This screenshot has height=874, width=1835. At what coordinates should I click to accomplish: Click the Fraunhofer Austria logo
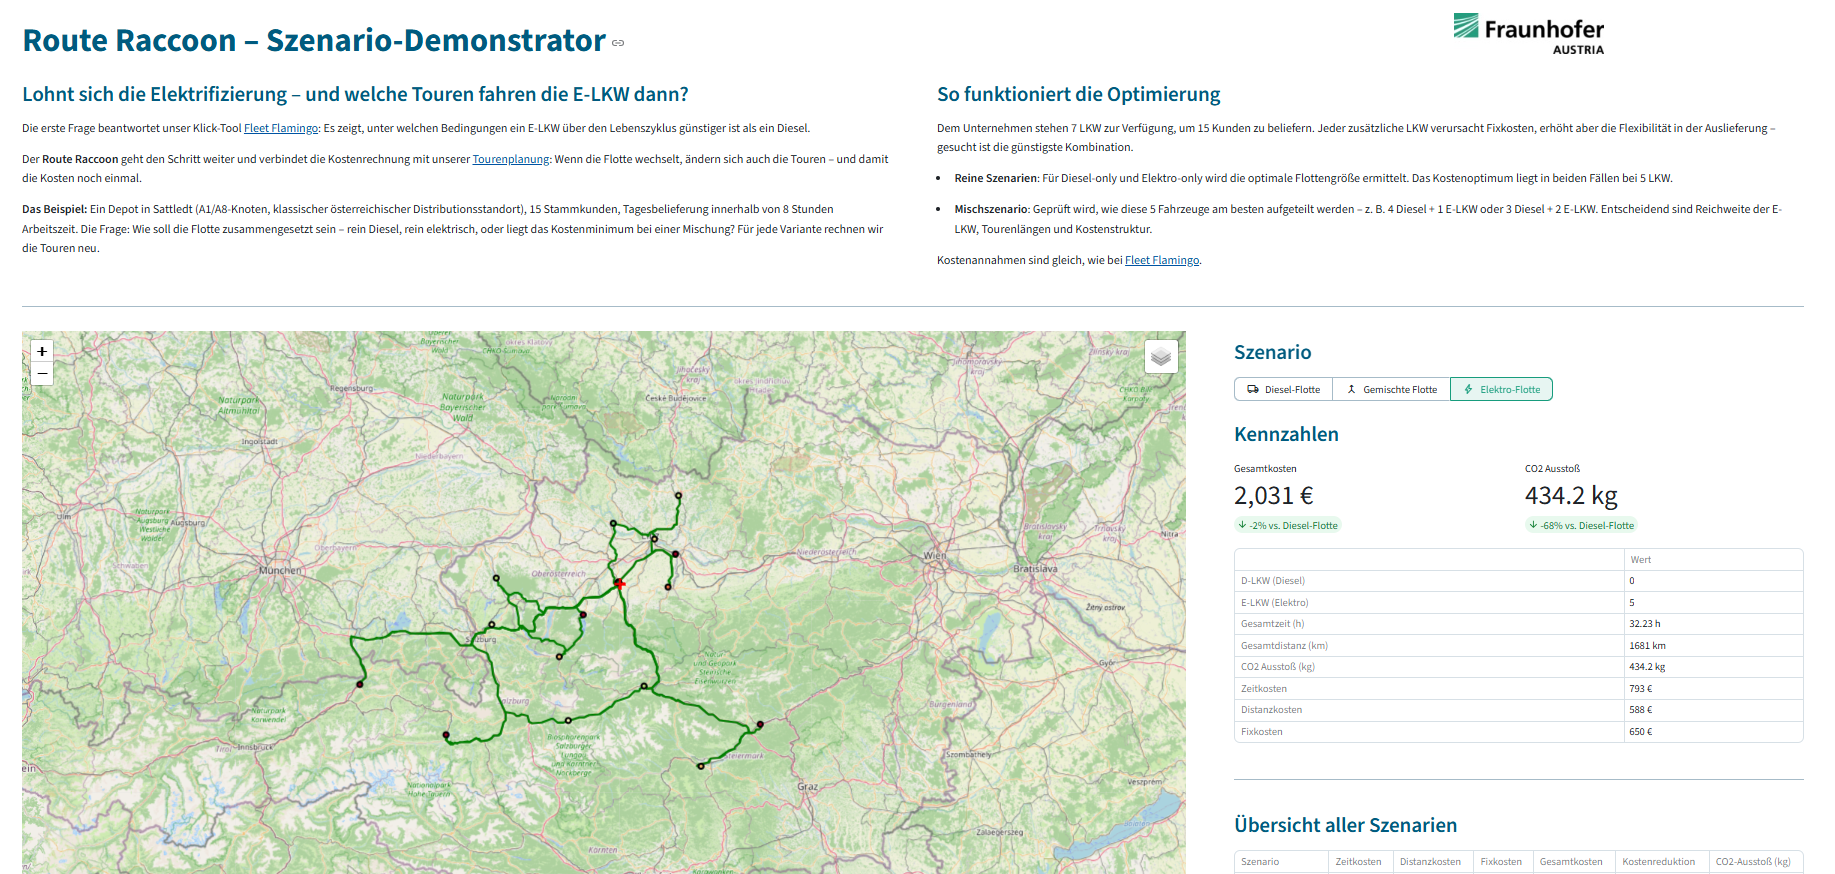point(1528,34)
